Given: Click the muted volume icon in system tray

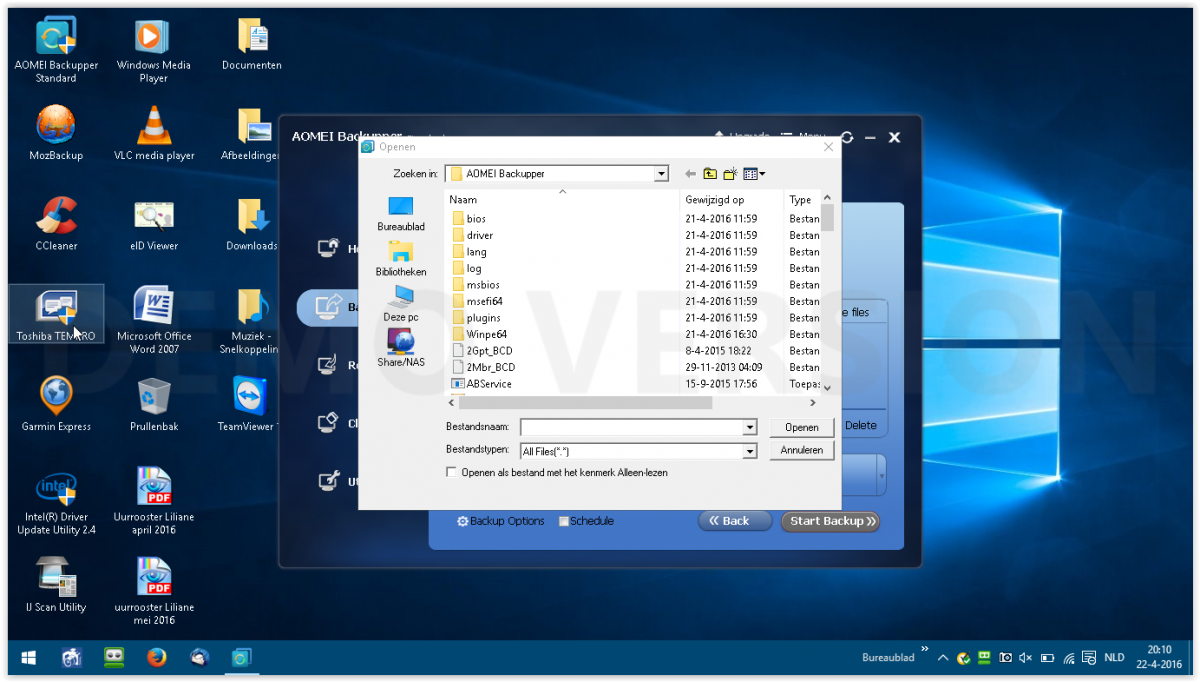Looking at the screenshot, I should click(x=1025, y=658).
